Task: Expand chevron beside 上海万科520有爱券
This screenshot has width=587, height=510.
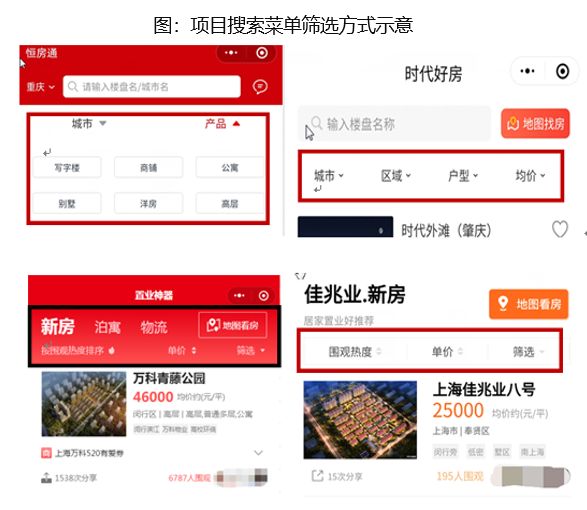Action: coord(258,453)
